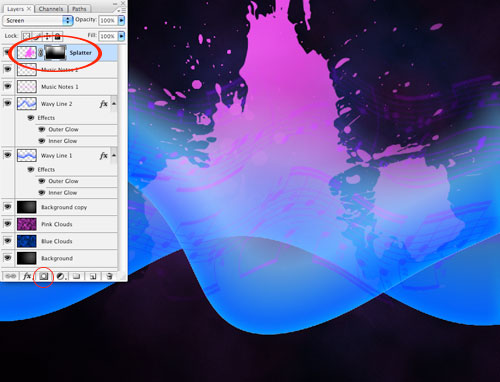Image resolution: width=500 pixels, height=382 pixels.
Task: Select the Splatter layer mask thumbnail
Action: [55, 53]
